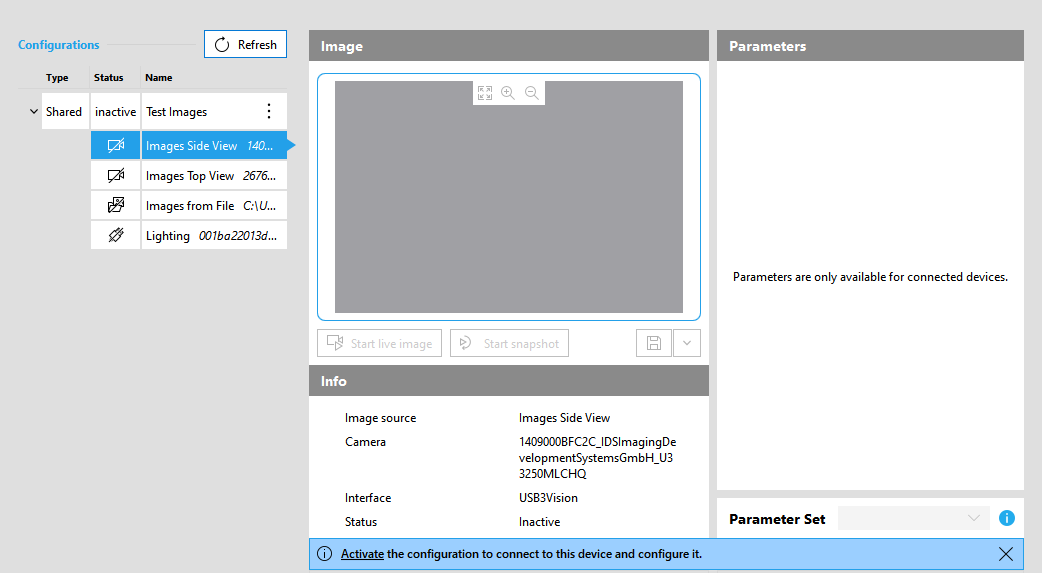Click Start snapshot button

coord(509,343)
